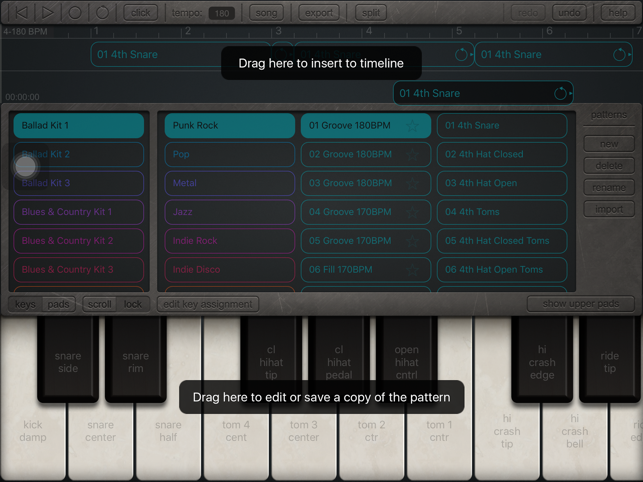Favorite star on 05 Groove 170BPM
The width and height of the screenshot is (643, 482).
412,241
